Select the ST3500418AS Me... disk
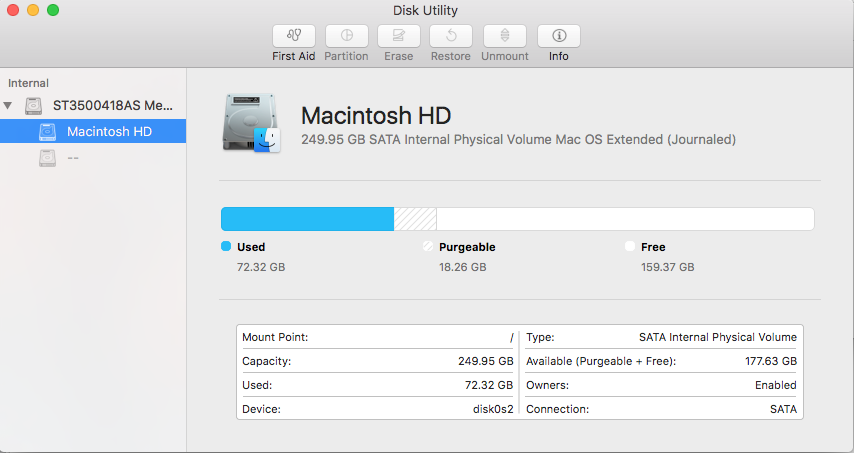 (x=93, y=106)
